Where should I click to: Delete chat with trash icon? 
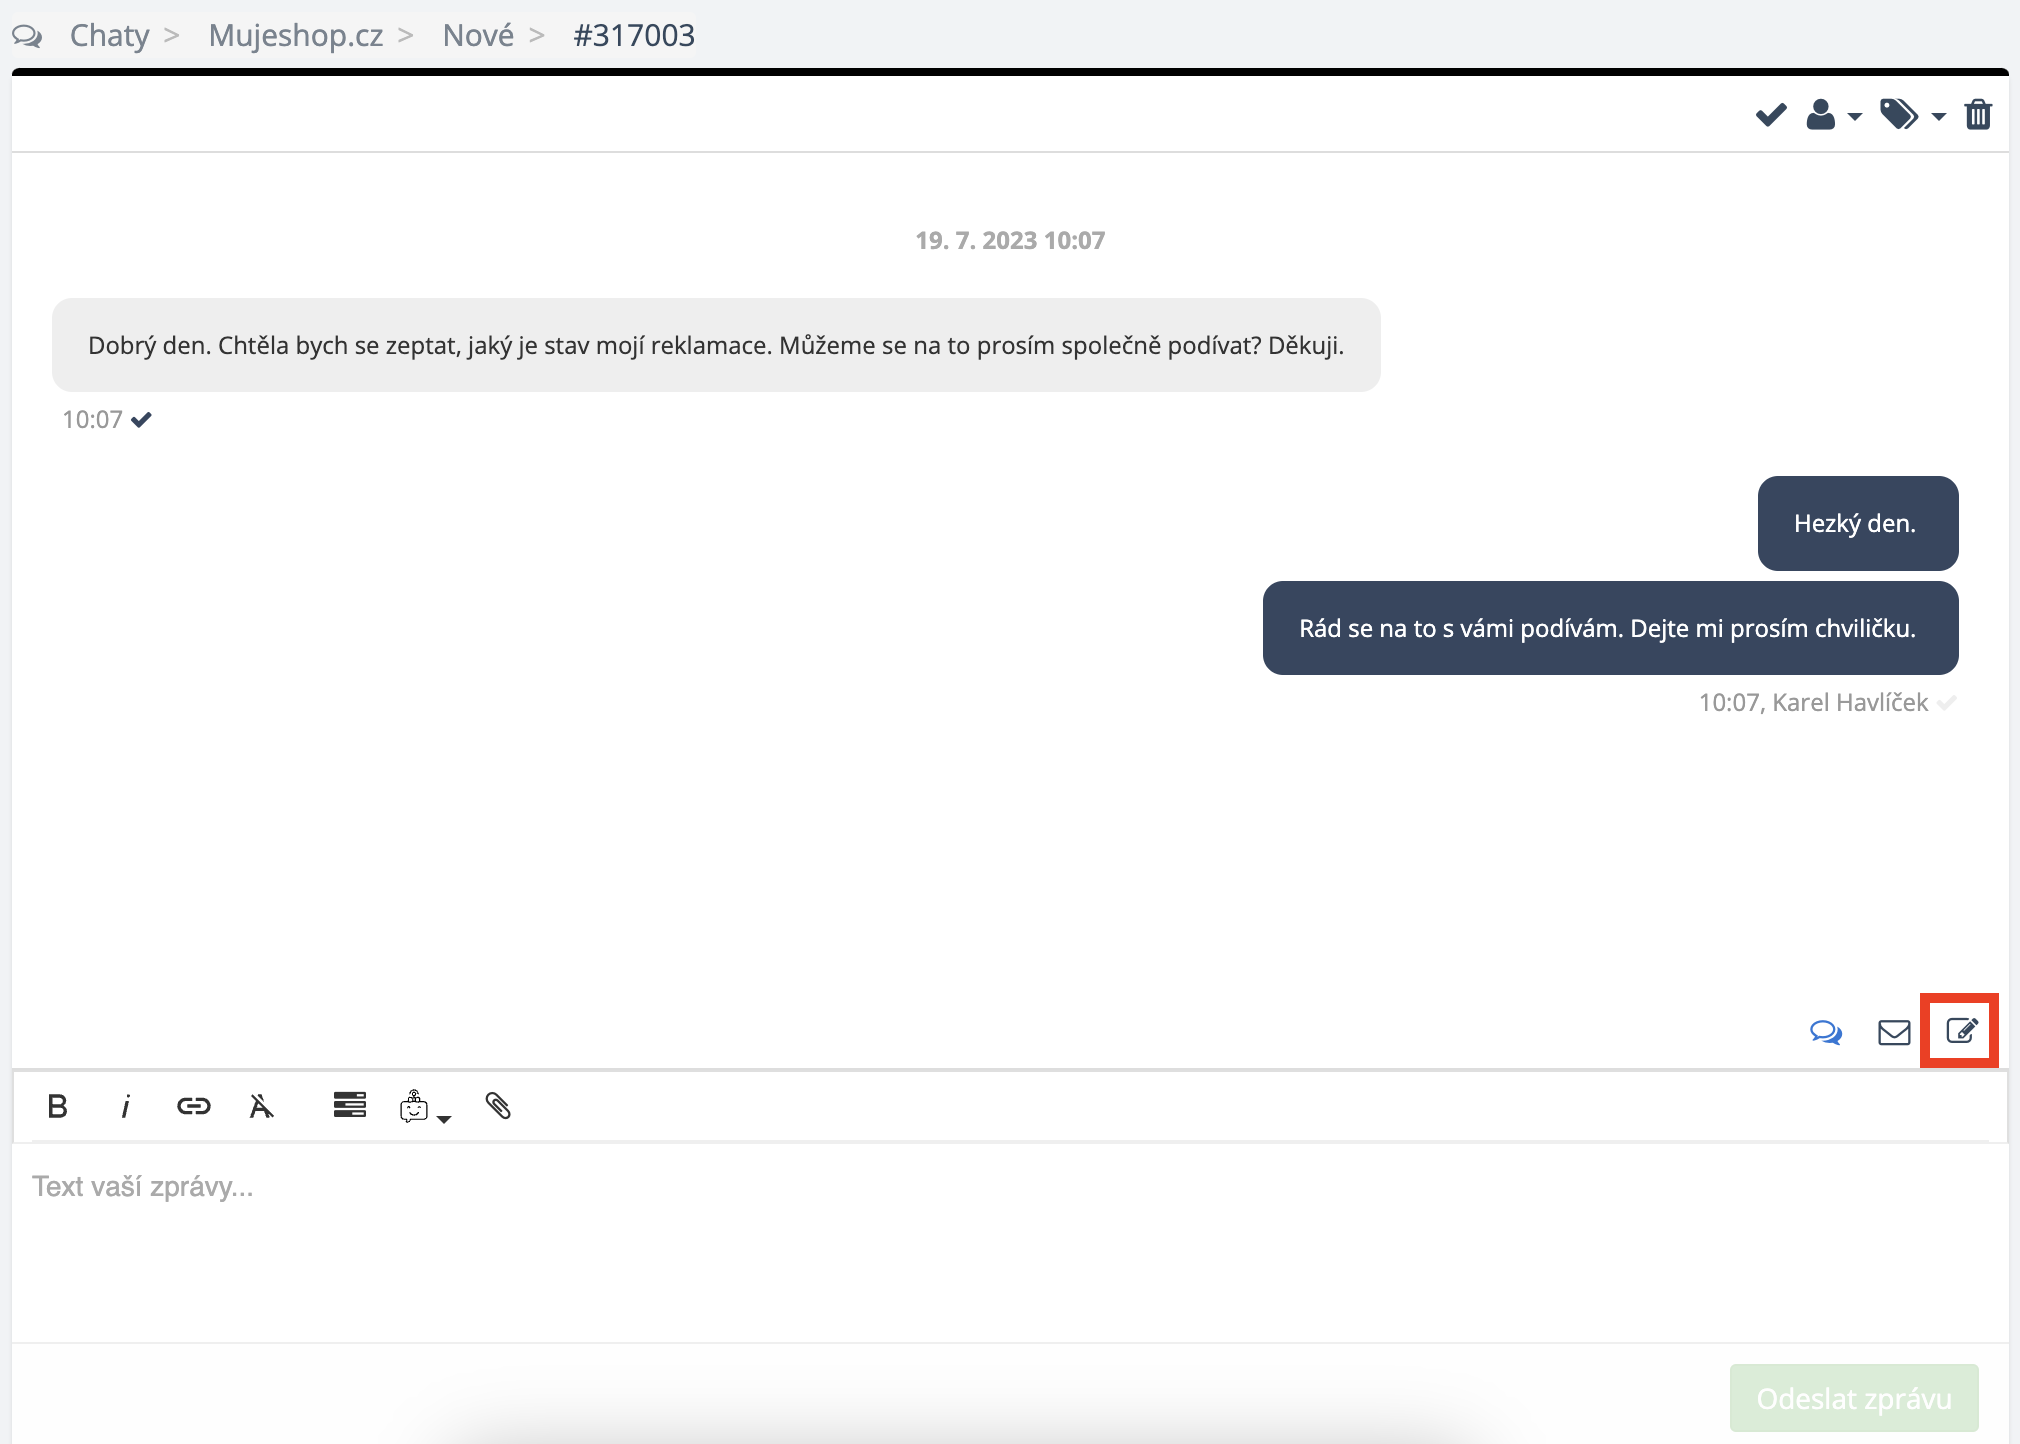tap(1977, 115)
